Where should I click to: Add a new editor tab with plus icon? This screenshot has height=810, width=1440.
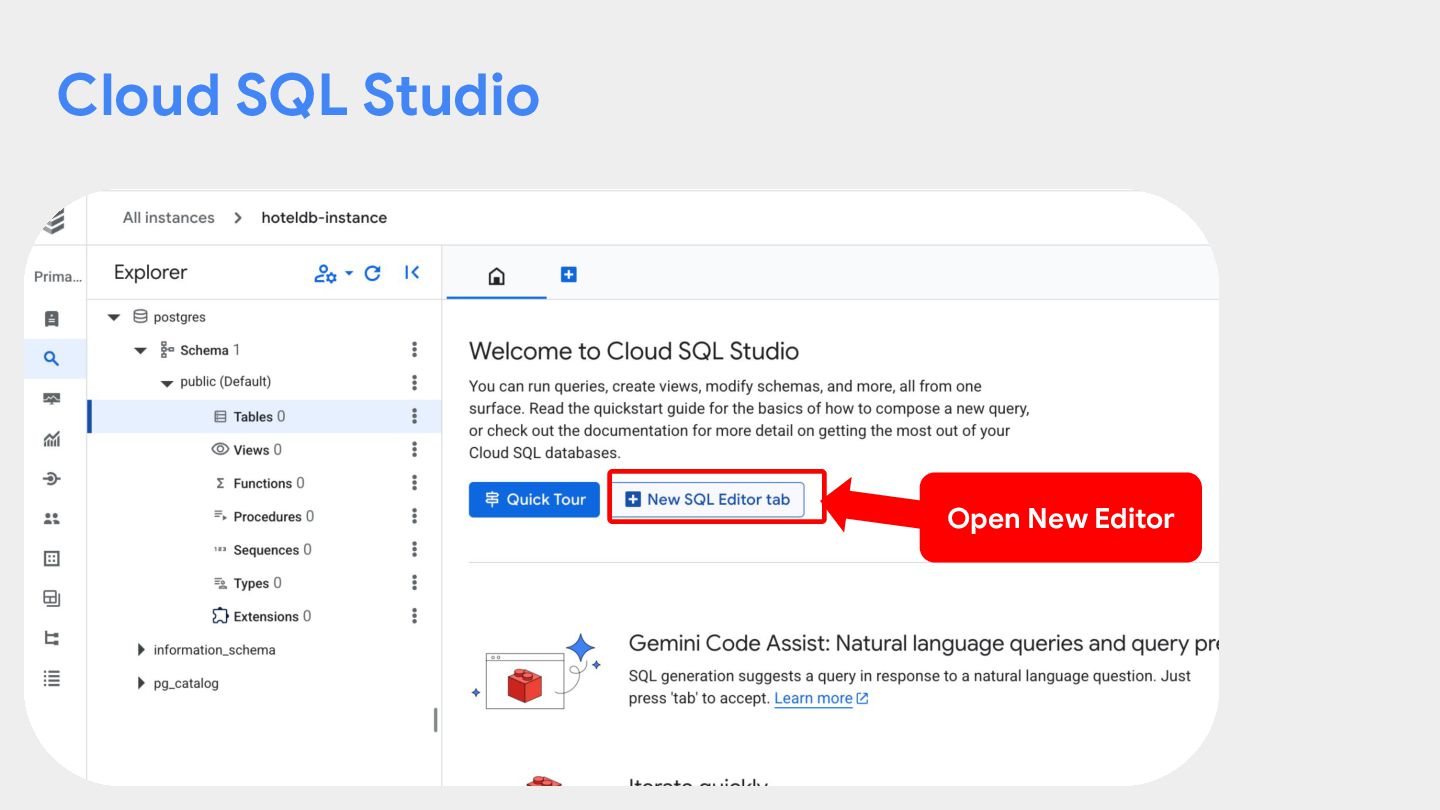click(x=569, y=274)
